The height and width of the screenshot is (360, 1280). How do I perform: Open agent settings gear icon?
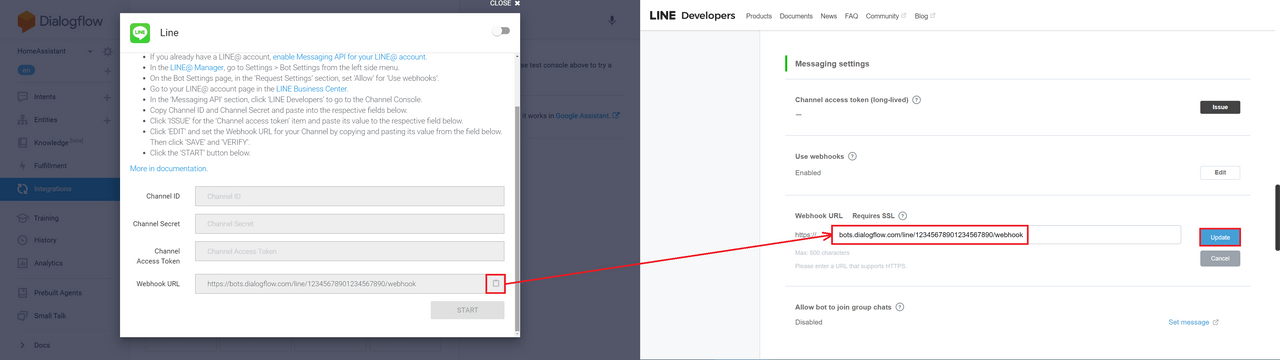[107, 51]
